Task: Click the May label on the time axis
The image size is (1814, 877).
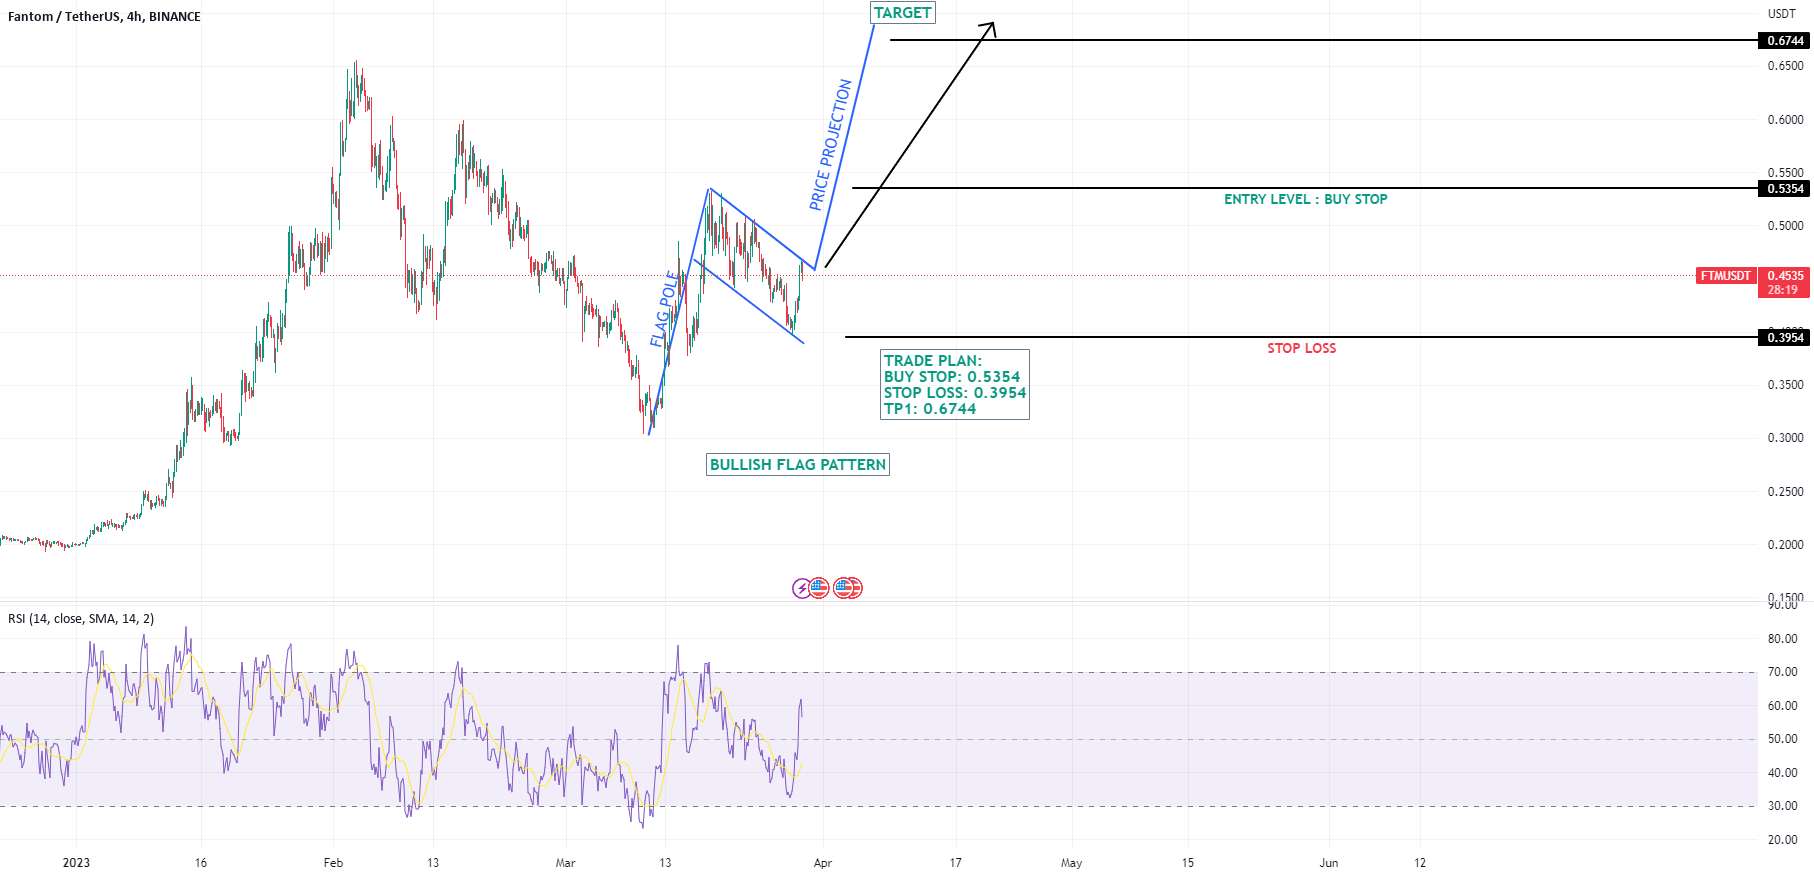Action: (1071, 863)
